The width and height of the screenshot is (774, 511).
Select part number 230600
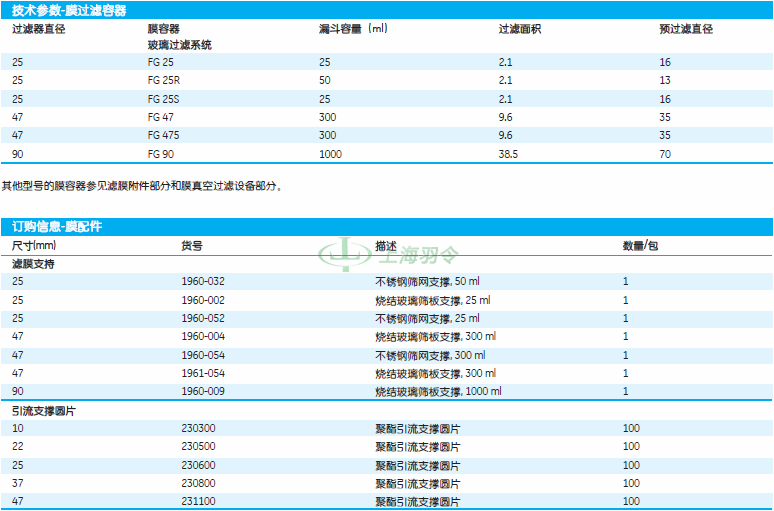click(198, 465)
